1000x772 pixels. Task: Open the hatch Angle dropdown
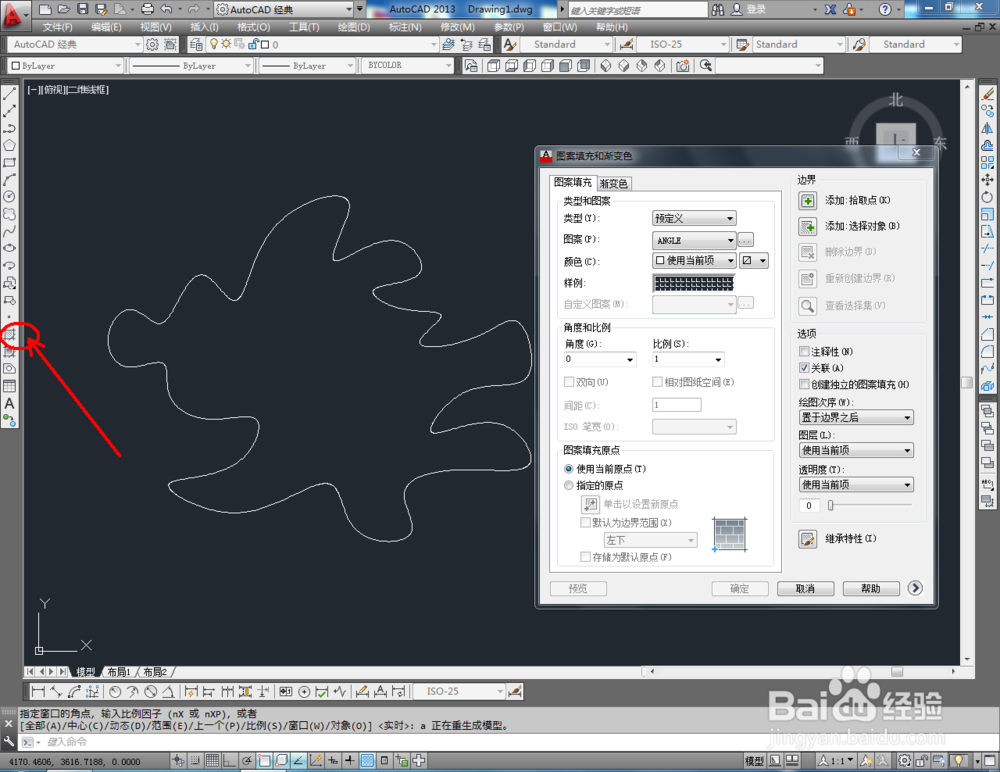click(599, 359)
